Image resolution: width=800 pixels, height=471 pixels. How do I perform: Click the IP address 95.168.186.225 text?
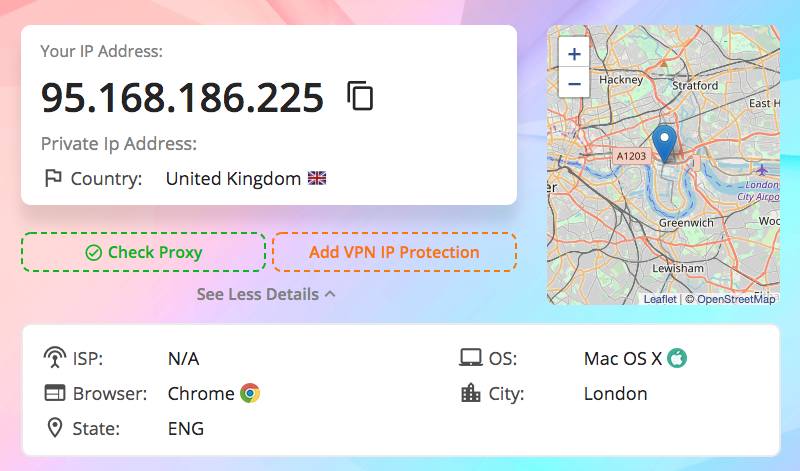click(182, 97)
